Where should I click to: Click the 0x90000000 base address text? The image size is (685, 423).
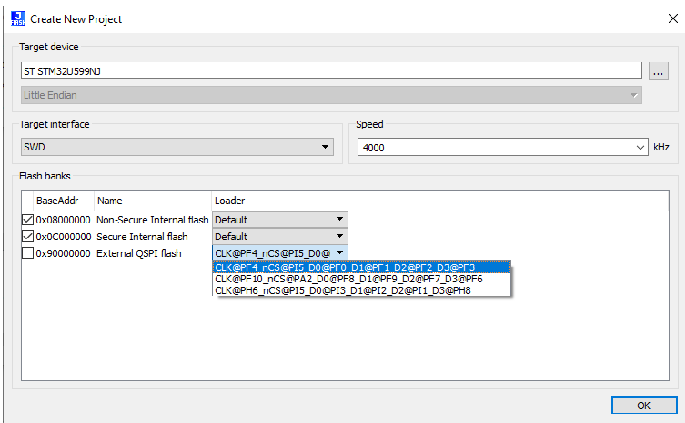point(63,253)
